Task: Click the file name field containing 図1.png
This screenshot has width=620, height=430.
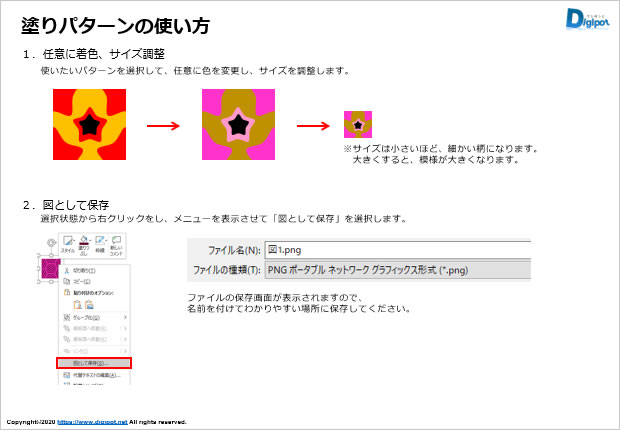Action: (x=397, y=249)
